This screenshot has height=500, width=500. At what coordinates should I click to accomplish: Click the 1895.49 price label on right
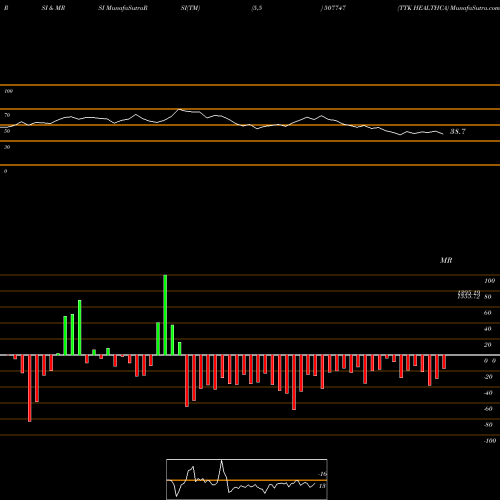coord(469,292)
